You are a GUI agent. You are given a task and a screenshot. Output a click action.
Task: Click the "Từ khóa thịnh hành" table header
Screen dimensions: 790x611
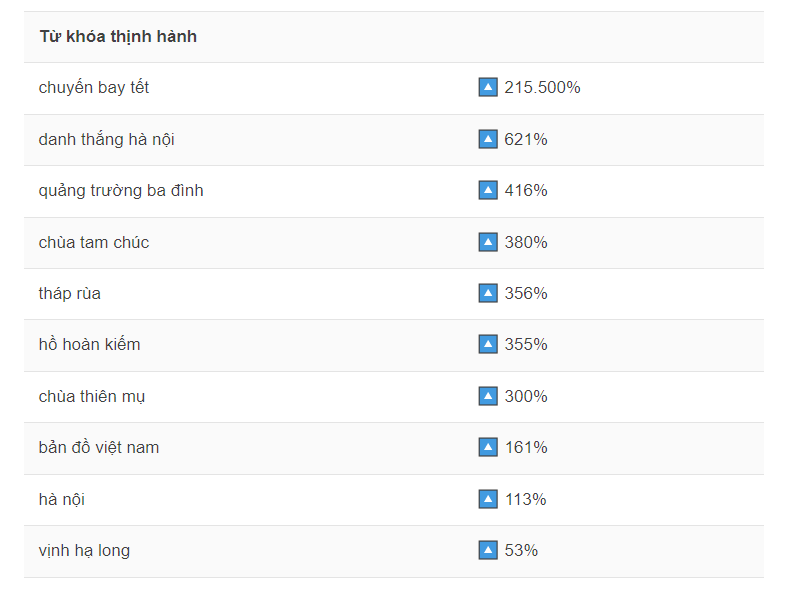[x=118, y=37]
